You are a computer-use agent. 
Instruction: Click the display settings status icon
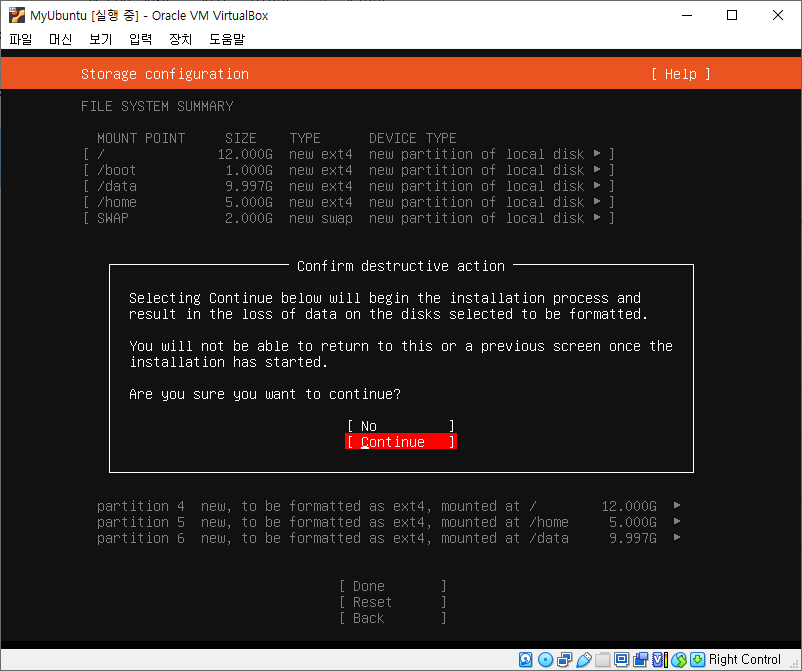(621, 660)
